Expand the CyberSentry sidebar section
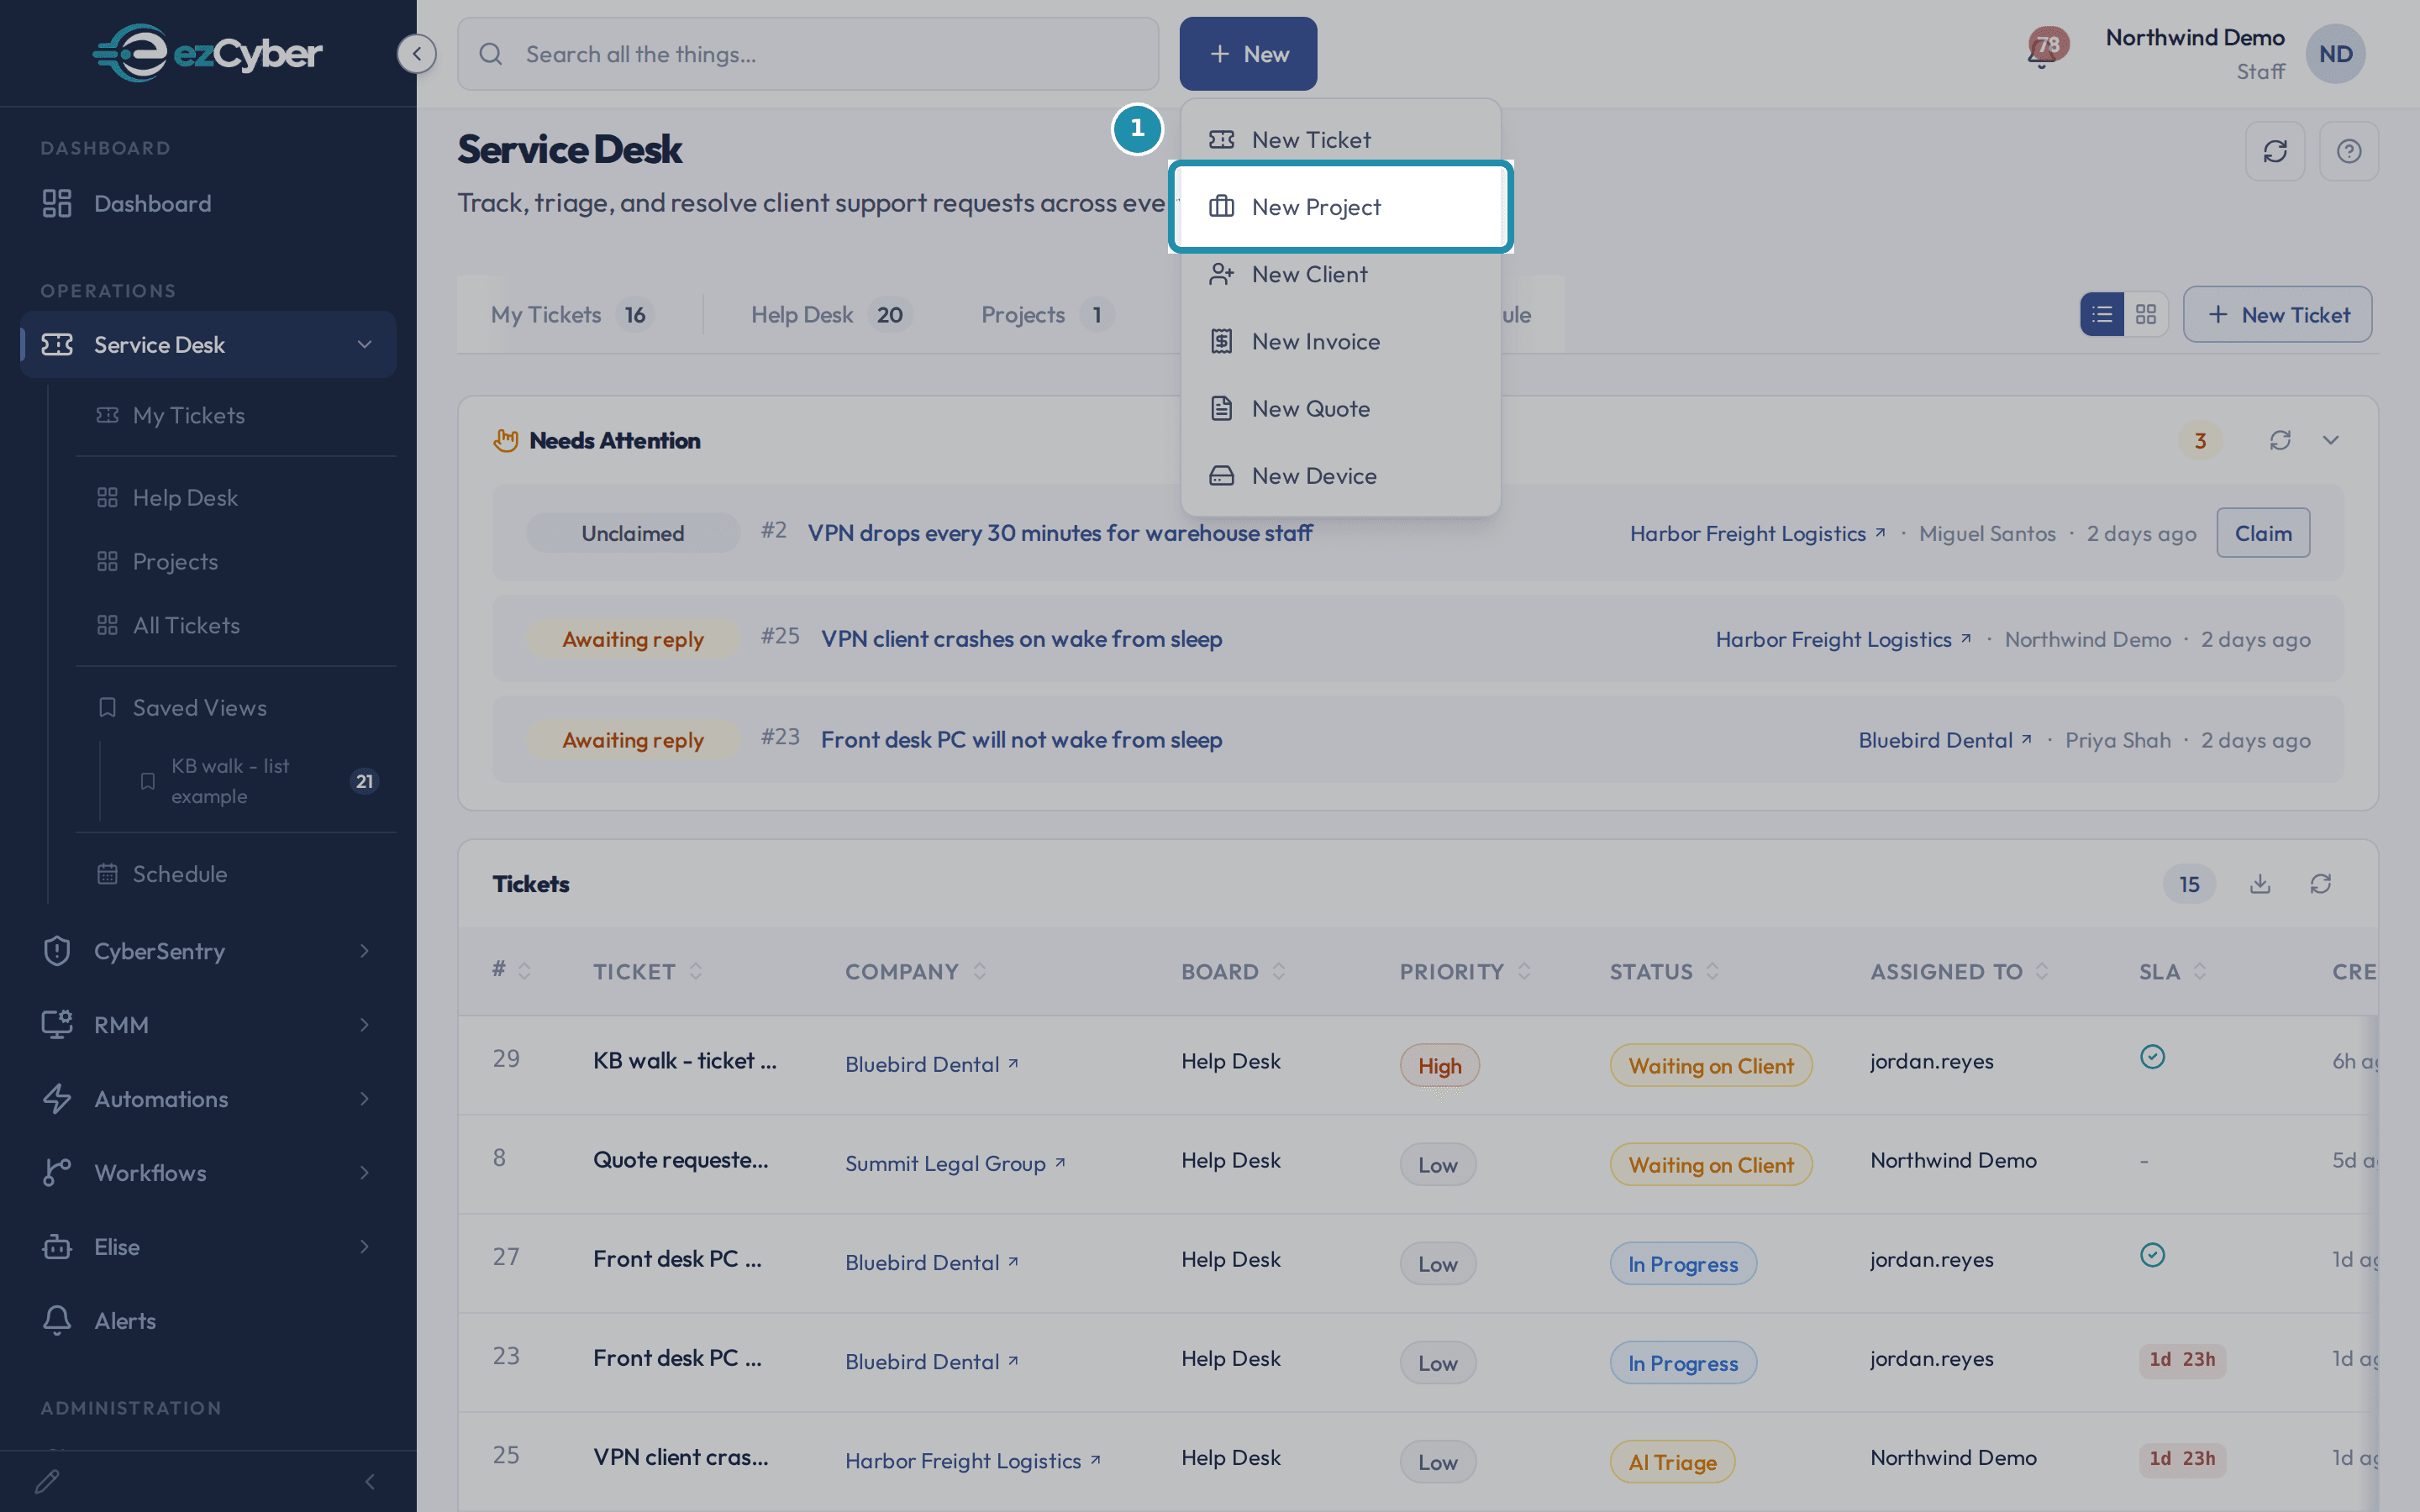This screenshot has width=2420, height=1512. pyautogui.click(x=208, y=951)
